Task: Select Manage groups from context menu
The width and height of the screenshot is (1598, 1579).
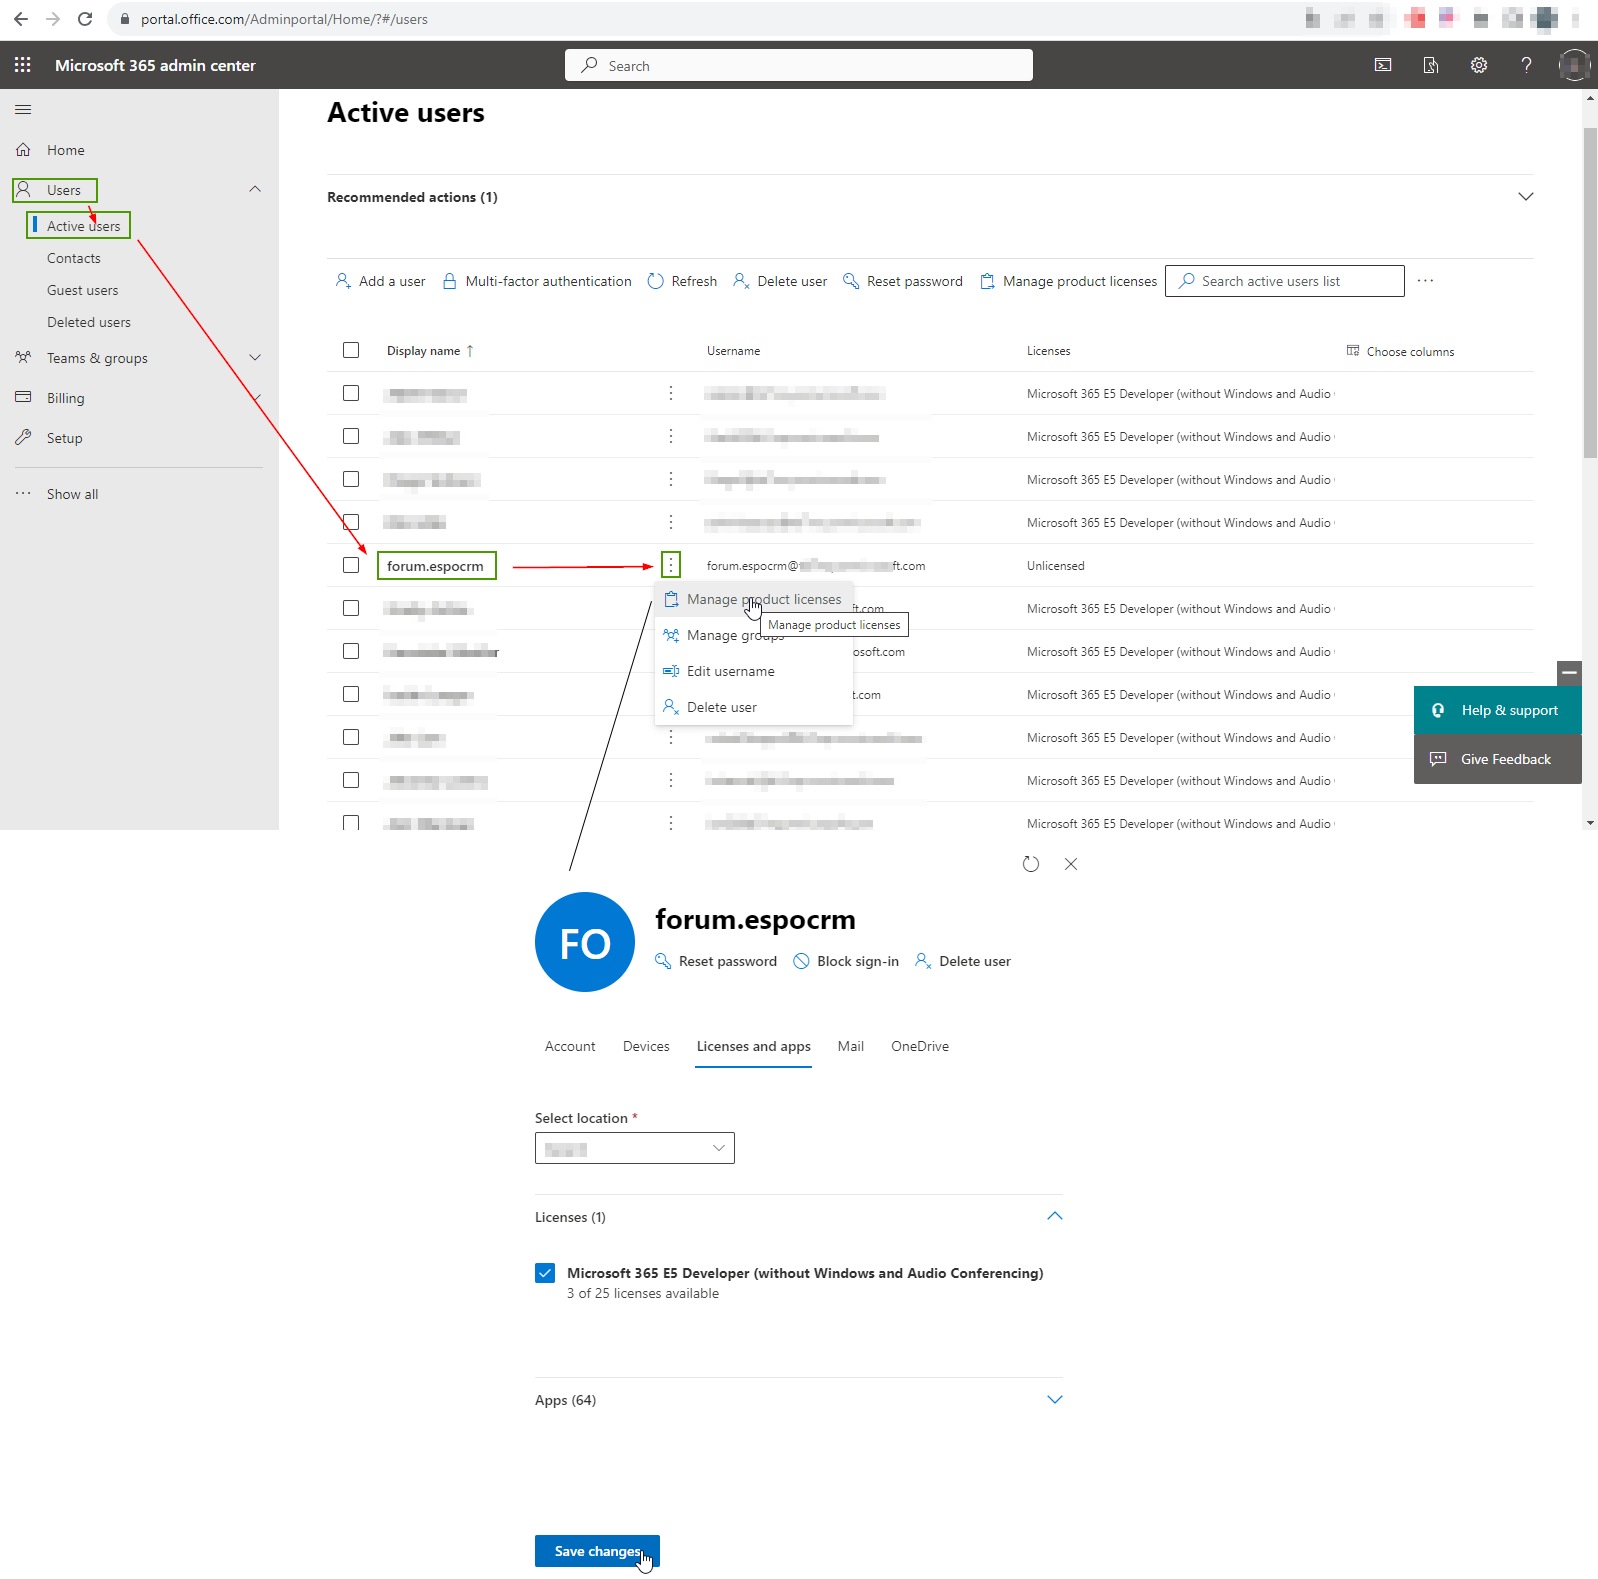Action: [753, 636]
